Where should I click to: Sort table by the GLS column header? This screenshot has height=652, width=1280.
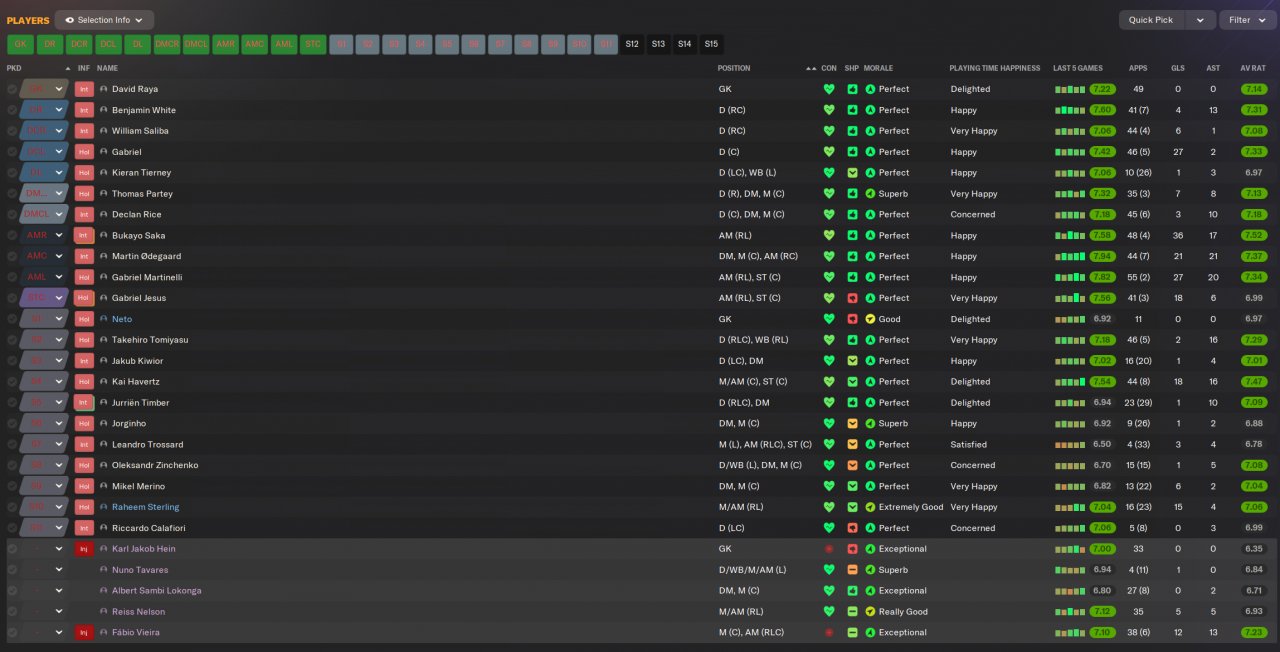(1178, 68)
